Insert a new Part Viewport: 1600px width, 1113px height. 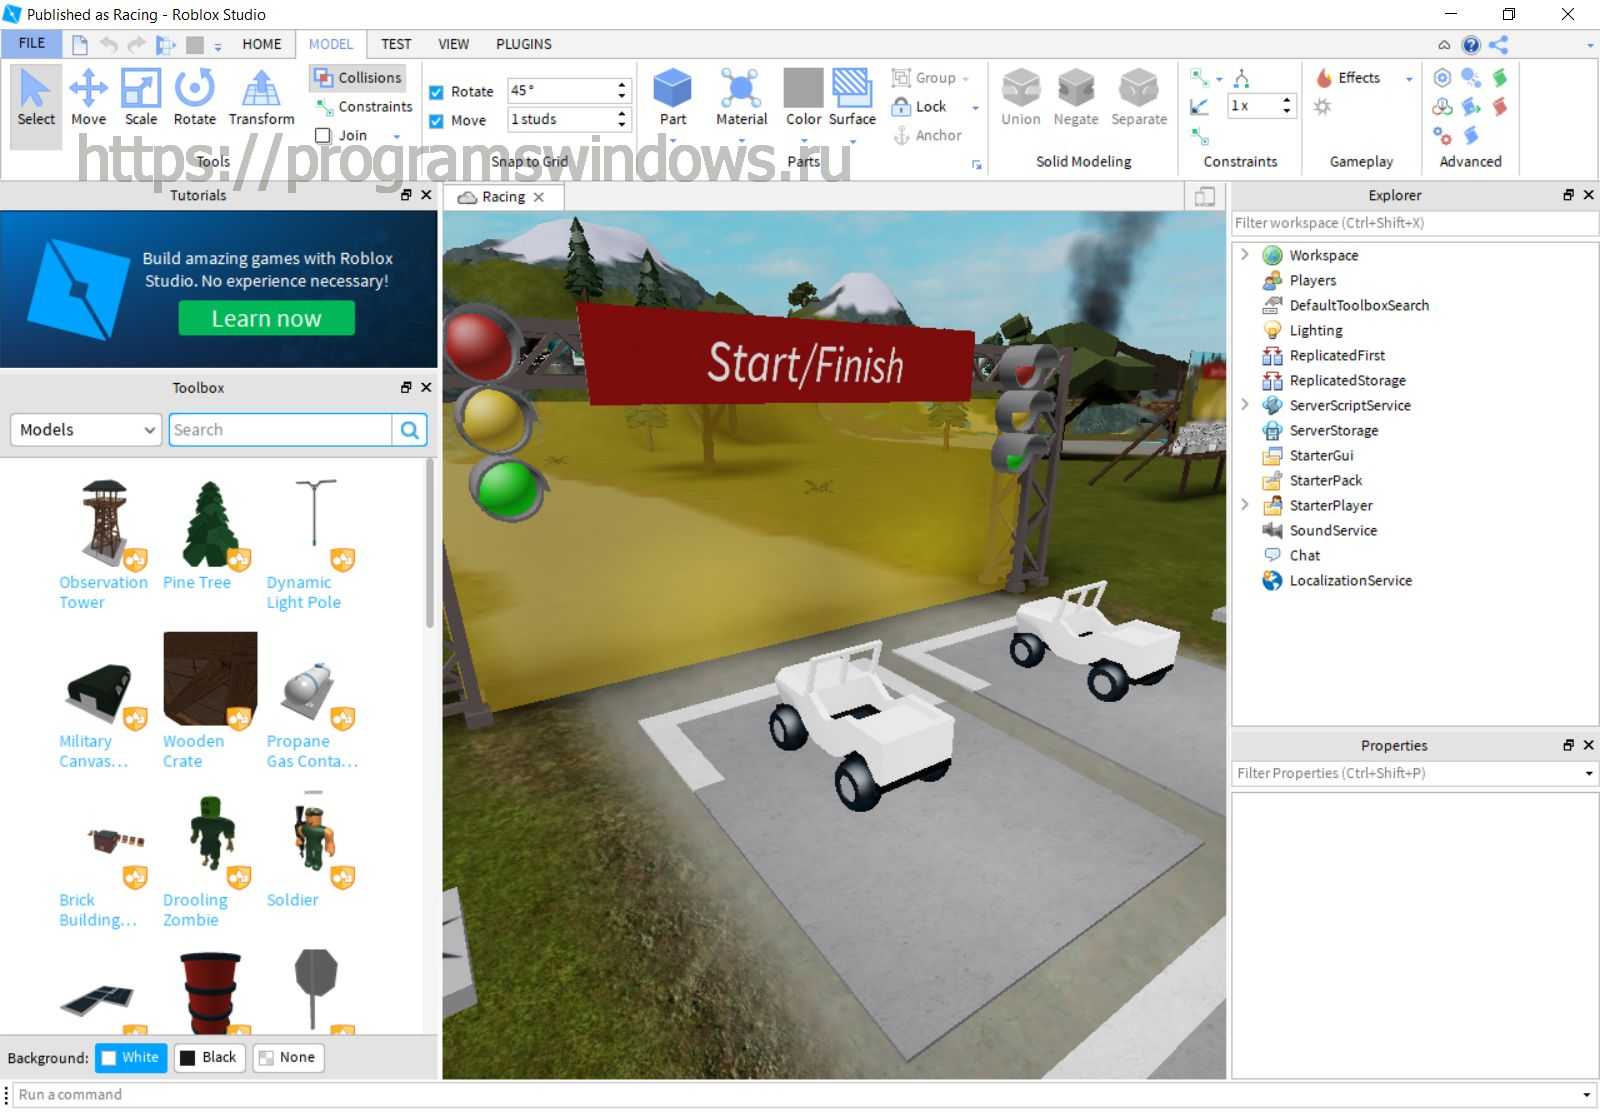pos(673,98)
